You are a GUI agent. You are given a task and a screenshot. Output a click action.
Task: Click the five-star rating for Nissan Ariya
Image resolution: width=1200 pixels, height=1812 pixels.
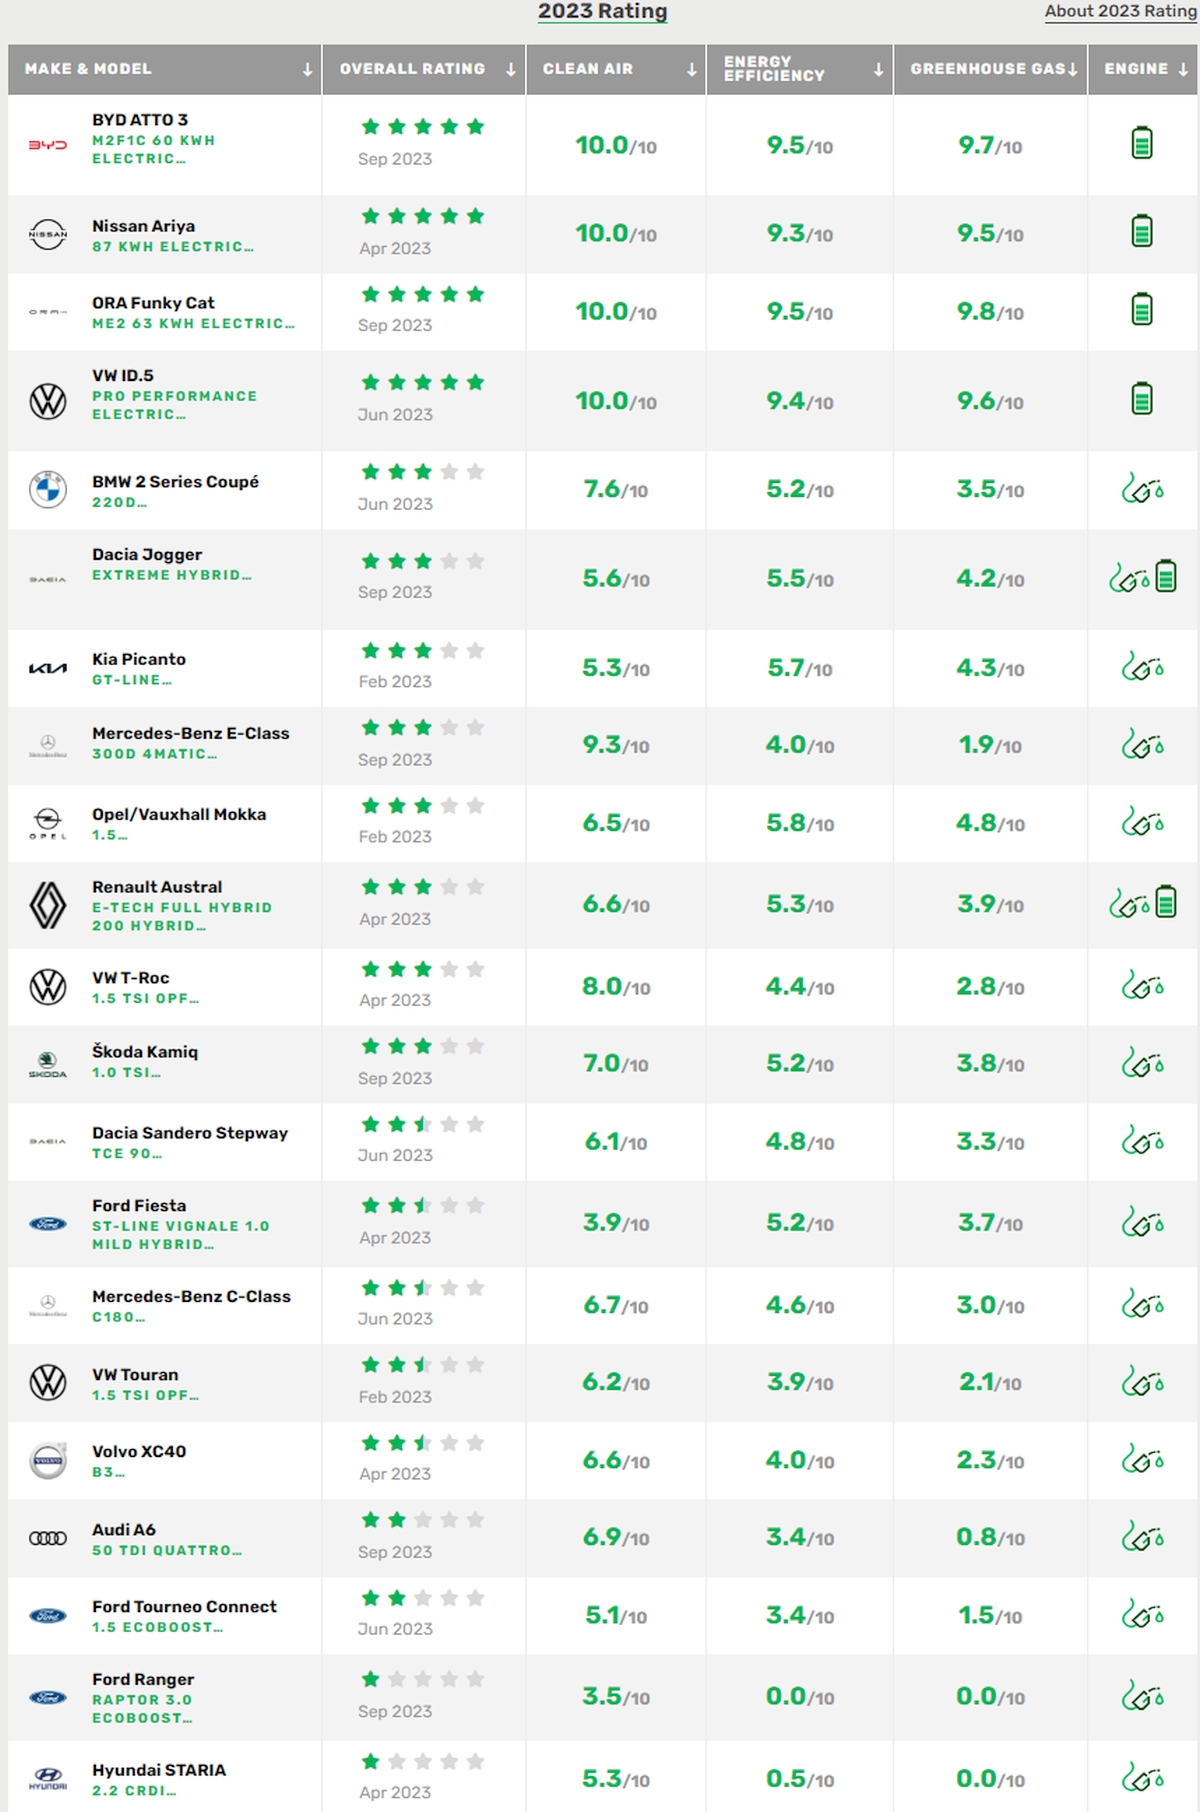[423, 216]
